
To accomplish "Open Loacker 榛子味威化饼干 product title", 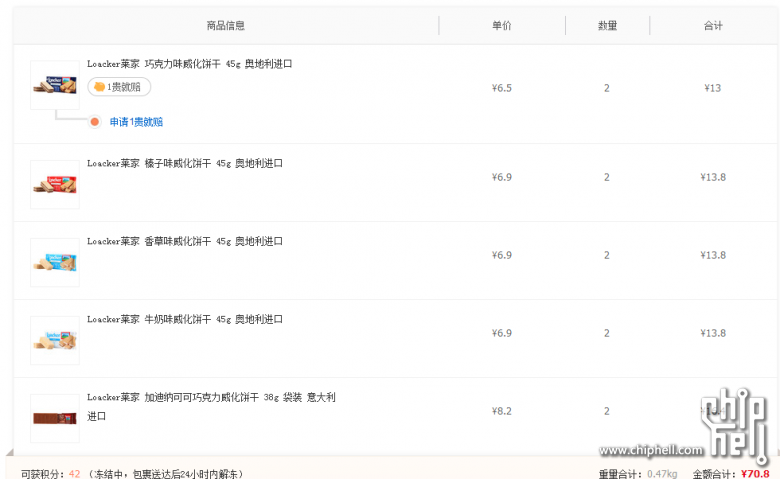I will click(185, 164).
